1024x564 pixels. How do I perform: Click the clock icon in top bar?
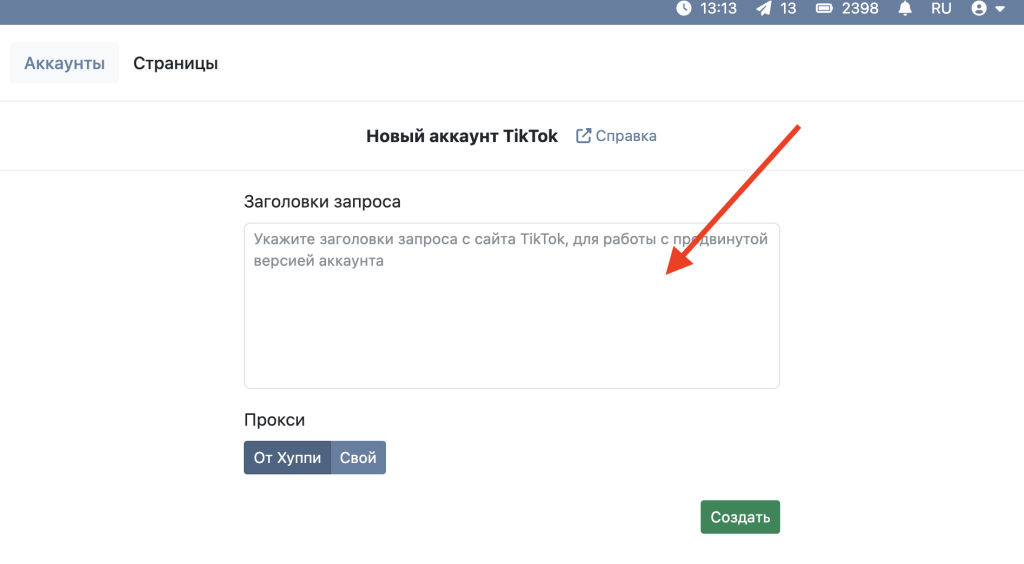click(684, 8)
